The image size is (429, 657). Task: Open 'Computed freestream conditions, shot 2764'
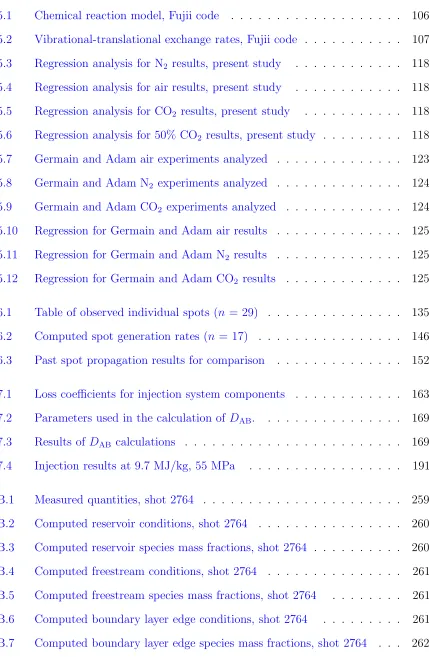[145, 572]
